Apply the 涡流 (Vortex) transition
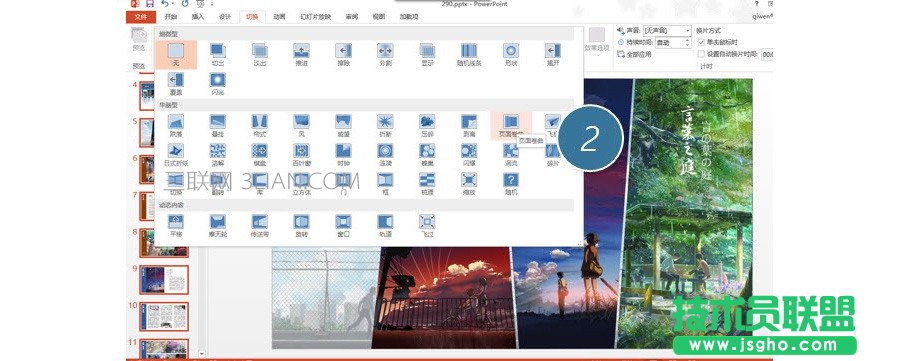The height and width of the screenshot is (361, 900). [511, 155]
